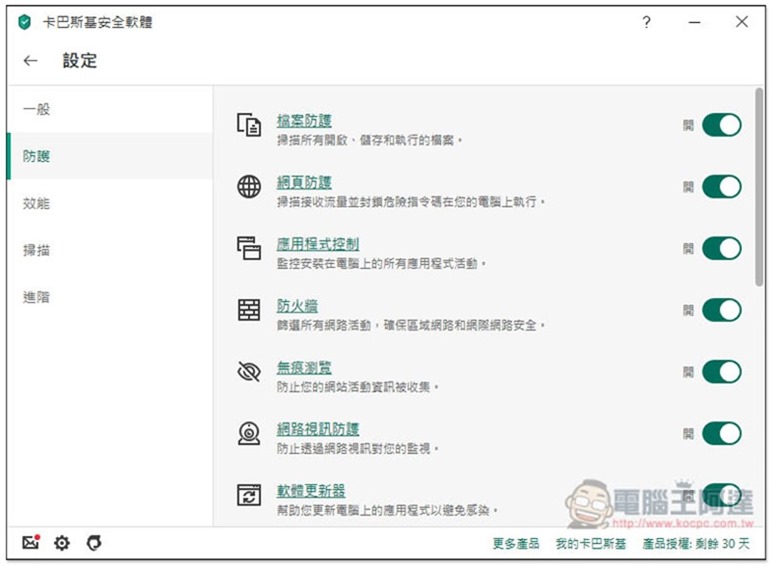Click the vertical scrollbar thumb
This screenshot has height=566, width=772.
coord(759,187)
